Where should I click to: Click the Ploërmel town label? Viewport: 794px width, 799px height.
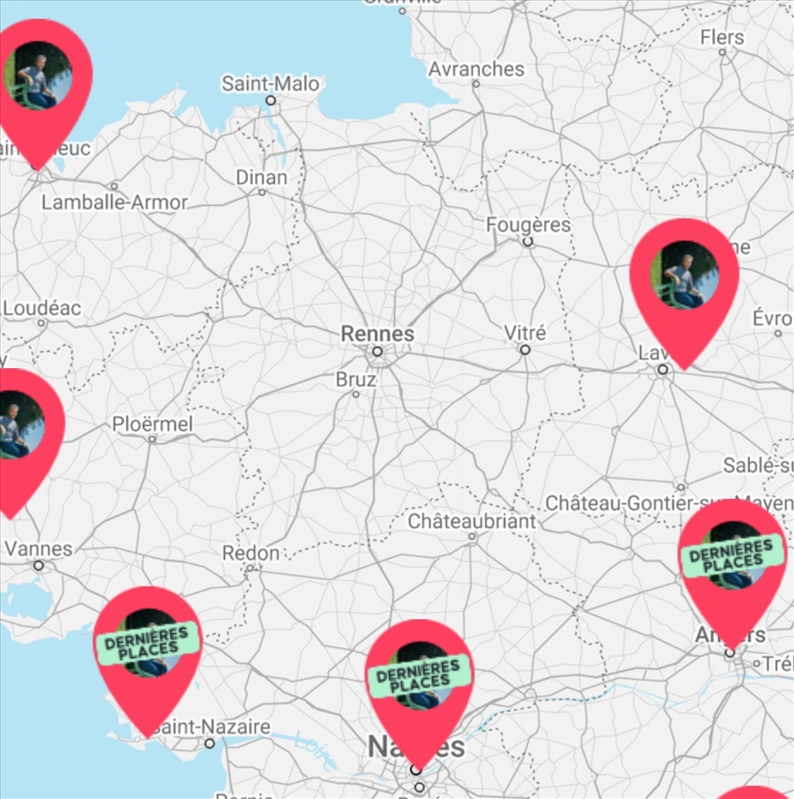(x=152, y=423)
